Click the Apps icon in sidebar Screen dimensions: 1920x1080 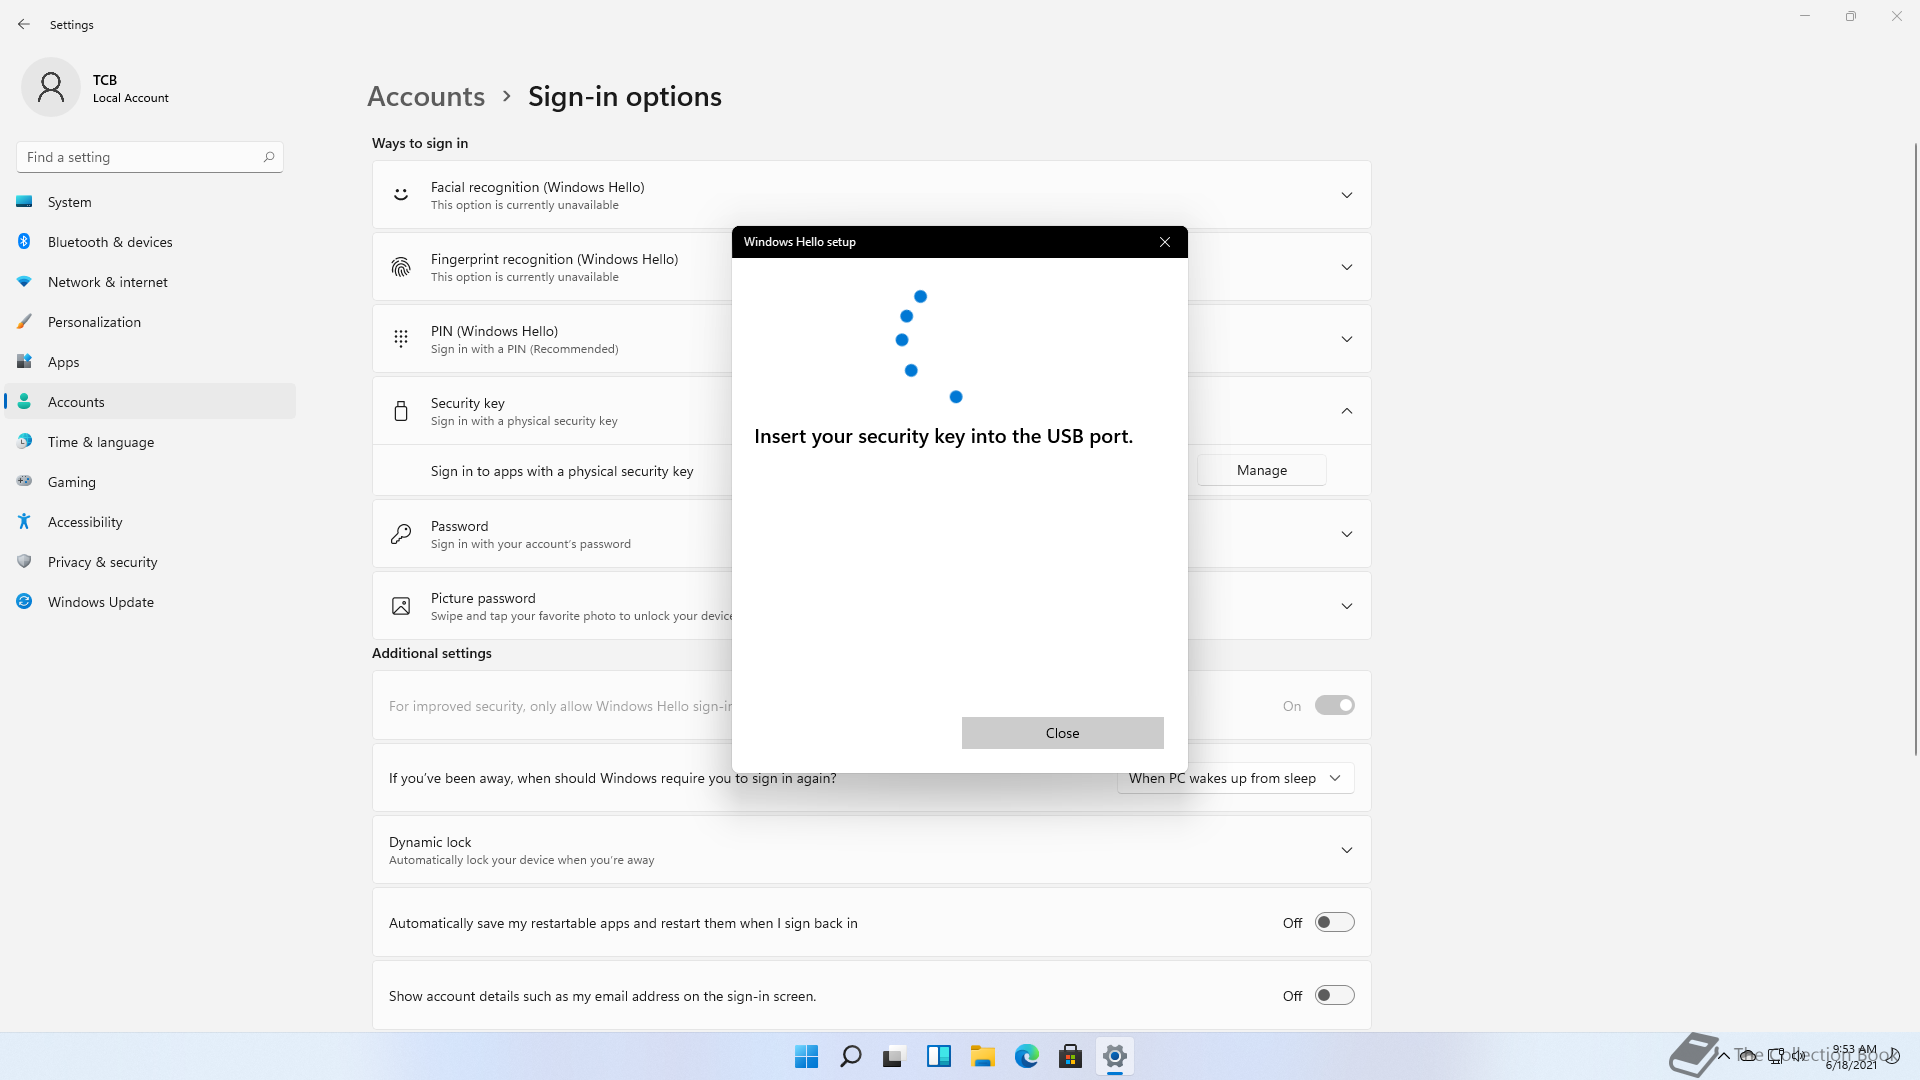(x=24, y=362)
